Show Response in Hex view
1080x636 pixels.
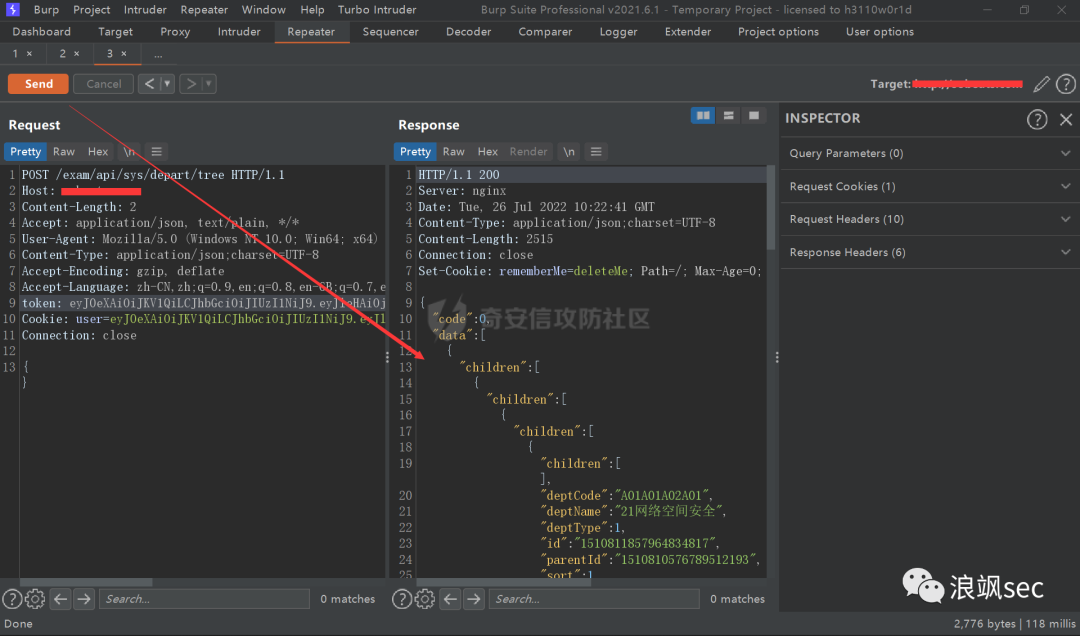click(x=488, y=152)
